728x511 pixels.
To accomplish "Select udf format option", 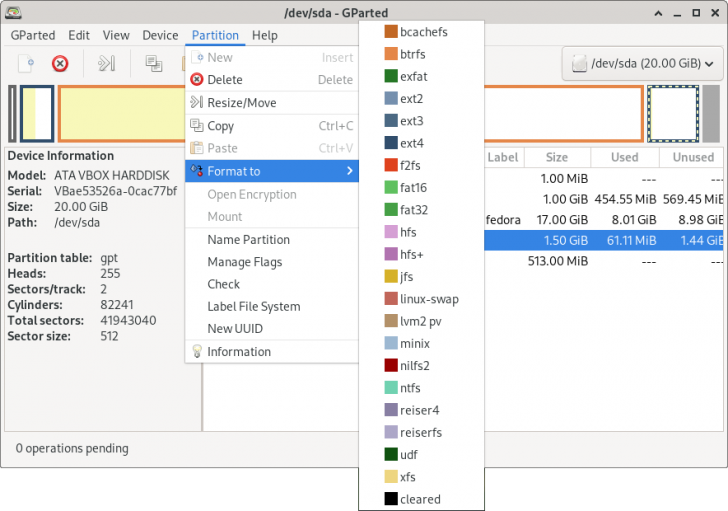I will (422, 455).
